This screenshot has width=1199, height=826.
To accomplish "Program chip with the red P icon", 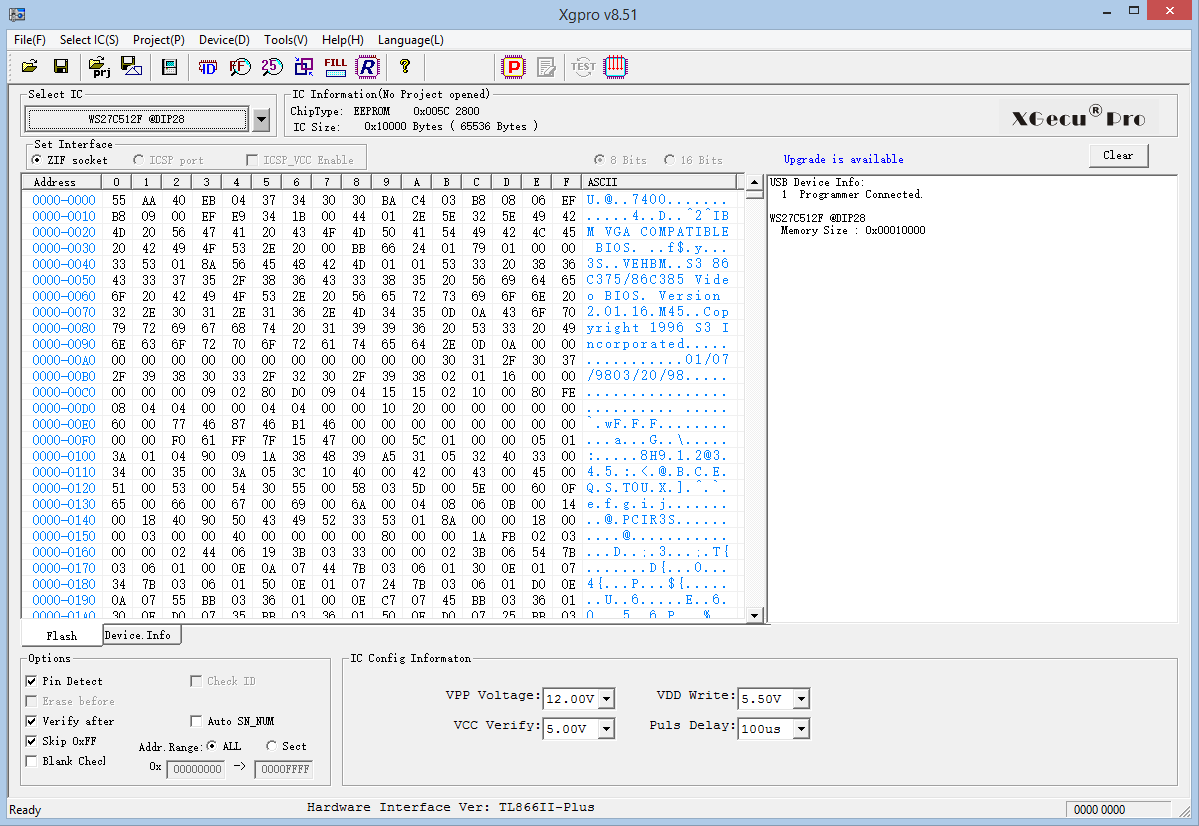I will 513,67.
